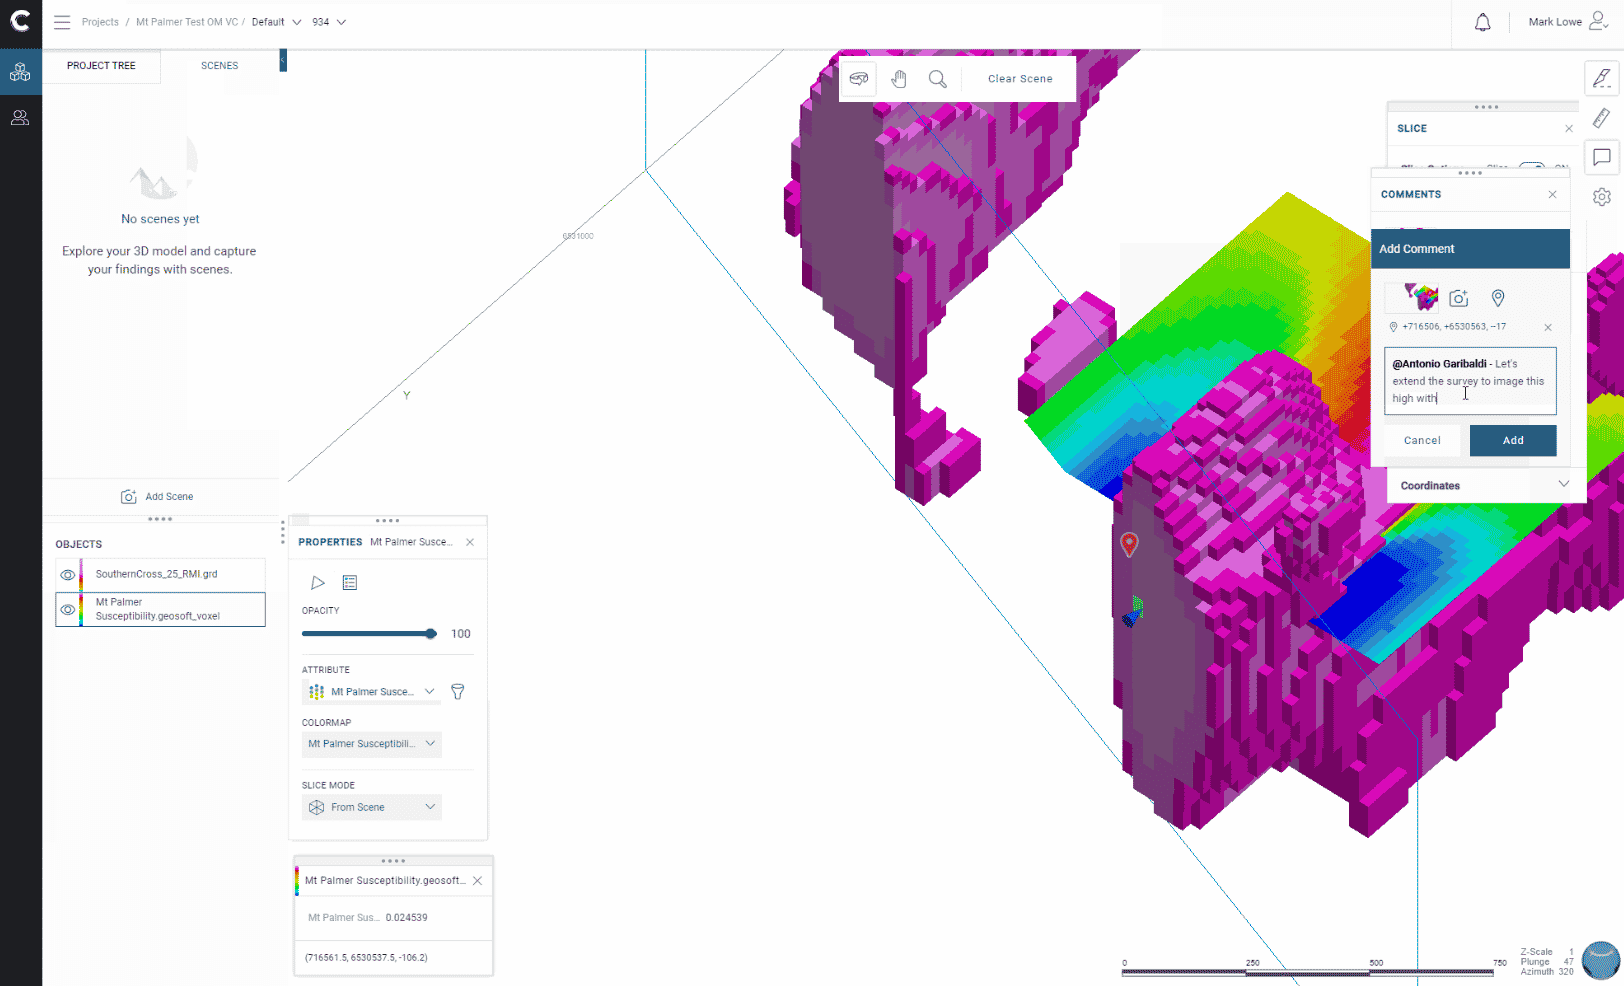Open the scene settings gear
The image size is (1624, 986).
point(1602,197)
